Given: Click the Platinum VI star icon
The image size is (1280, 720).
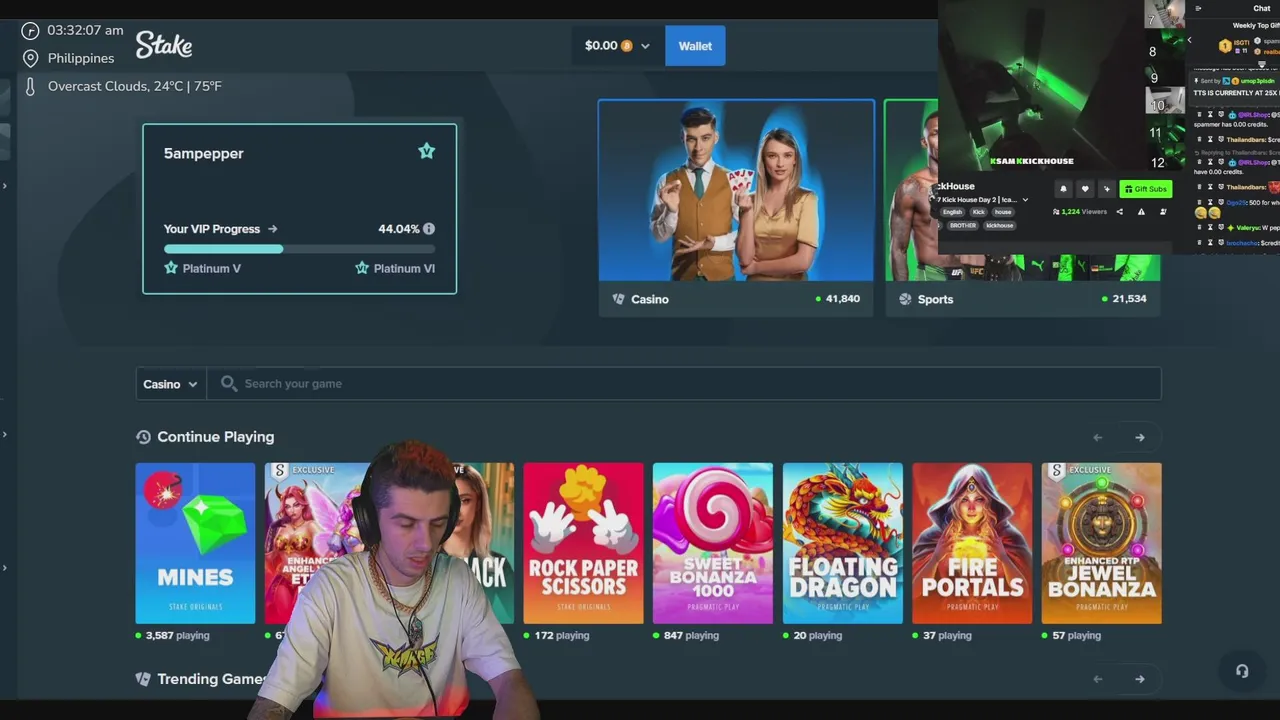Looking at the screenshot, I should pyautogui.click(x=362, y=268).
